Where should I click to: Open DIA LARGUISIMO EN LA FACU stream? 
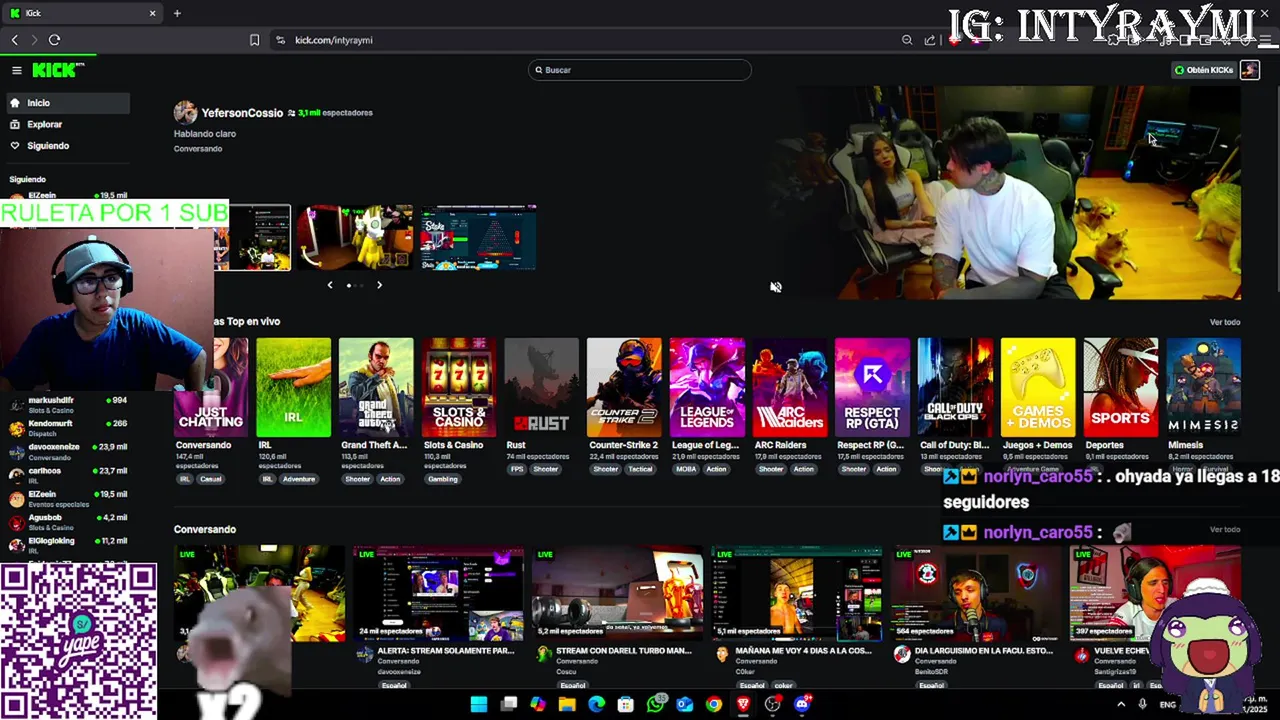tap(976, 594)
